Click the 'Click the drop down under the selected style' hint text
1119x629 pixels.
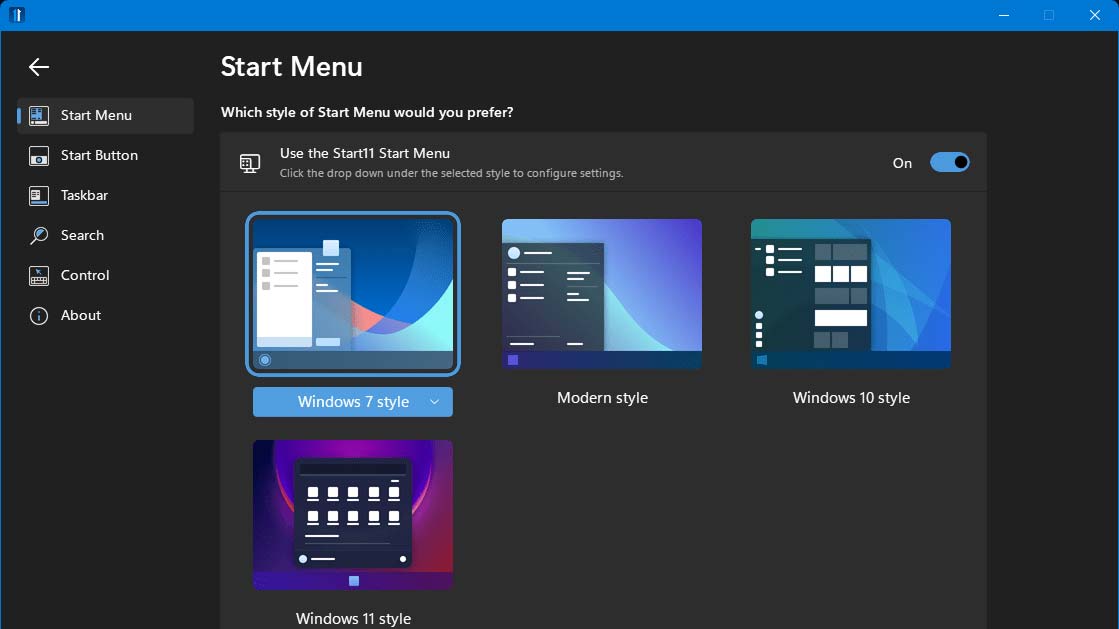(x=451, y=173)
